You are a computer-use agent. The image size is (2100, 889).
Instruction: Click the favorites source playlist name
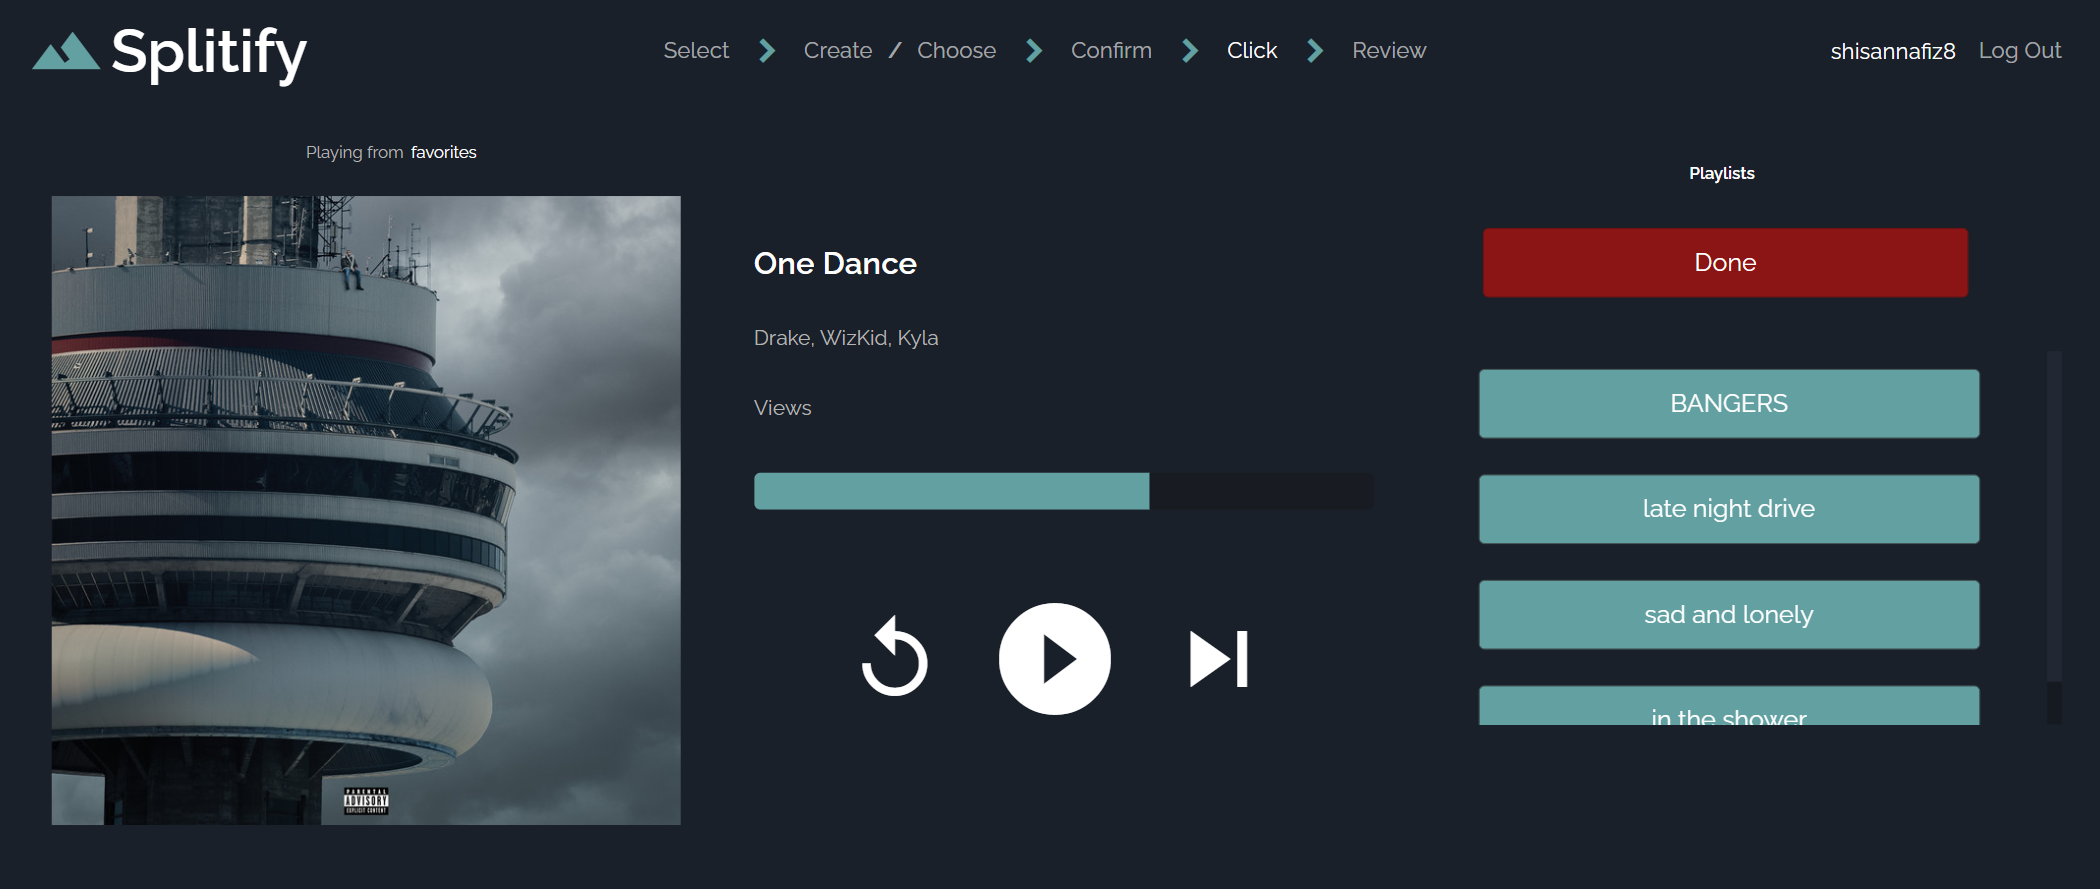[x=443, y=152]
